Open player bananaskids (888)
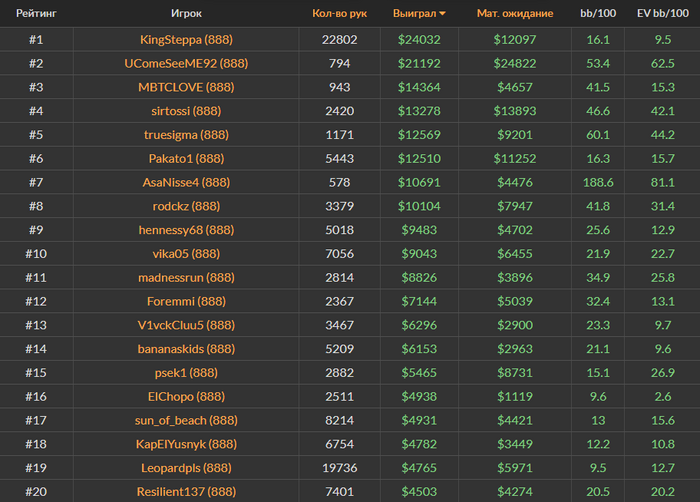The height and width of the screenshot is (502, 700). 186,349
